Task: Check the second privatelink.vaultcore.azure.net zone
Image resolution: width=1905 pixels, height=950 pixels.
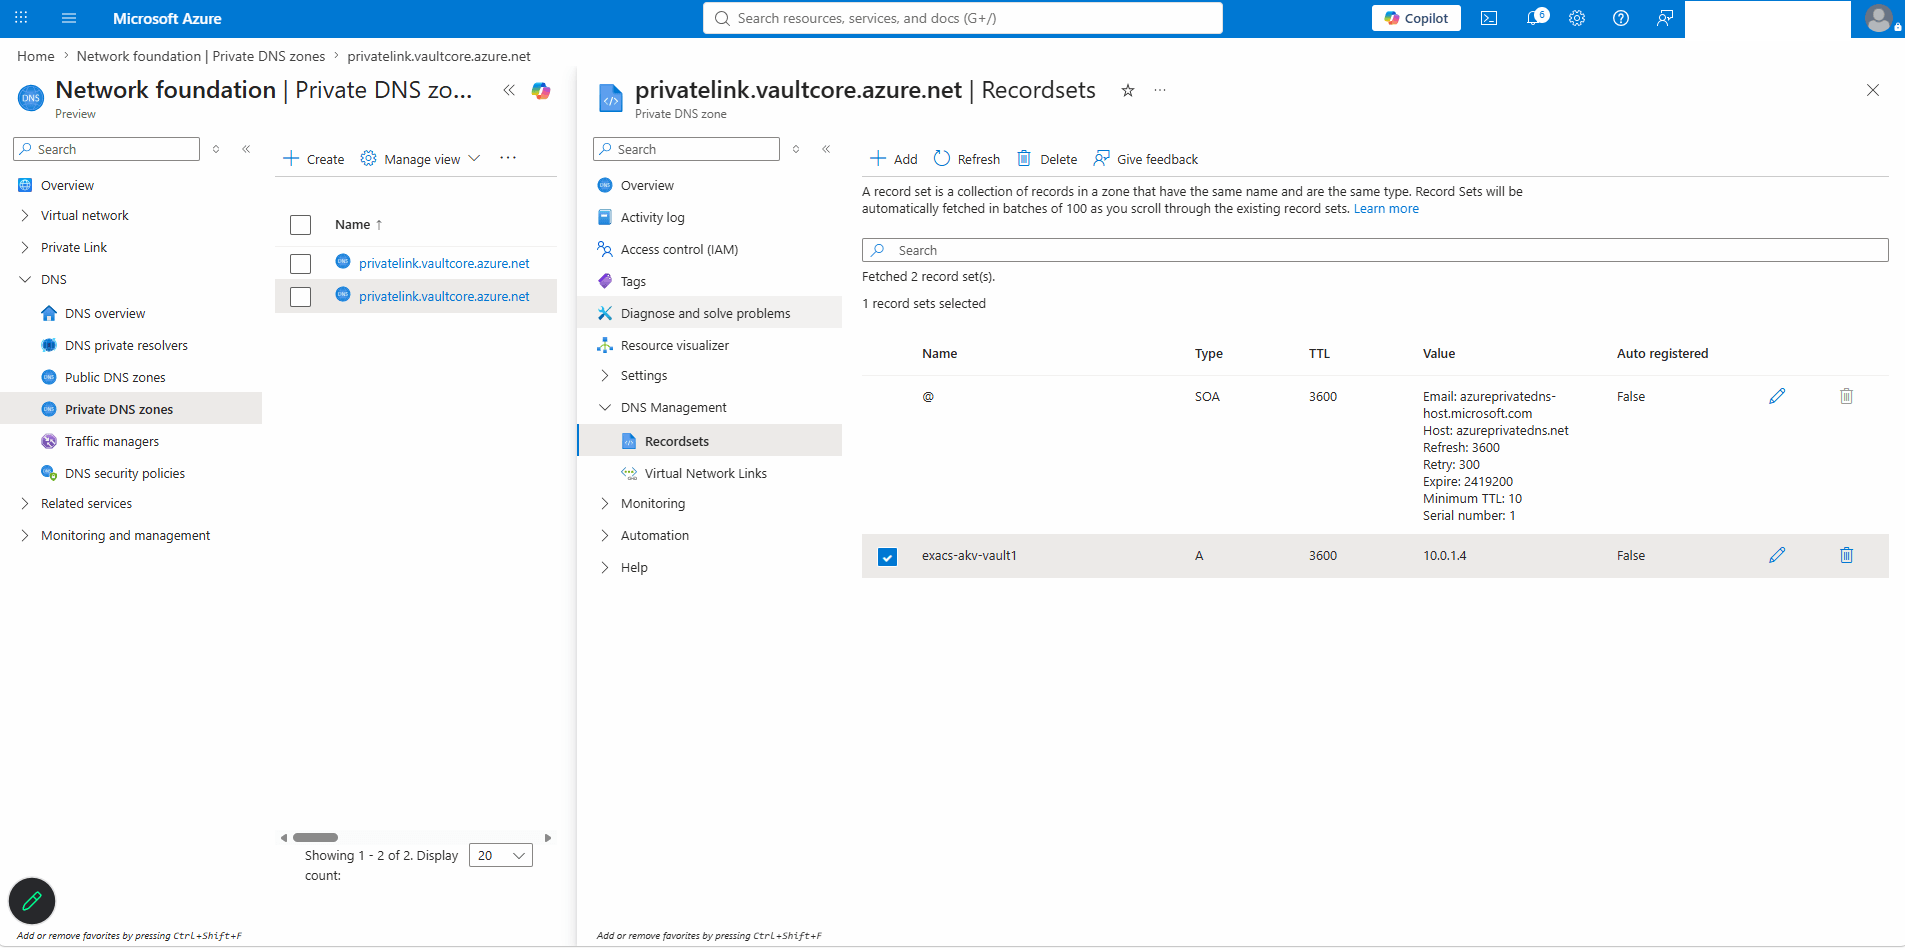Action: point(300,297)
